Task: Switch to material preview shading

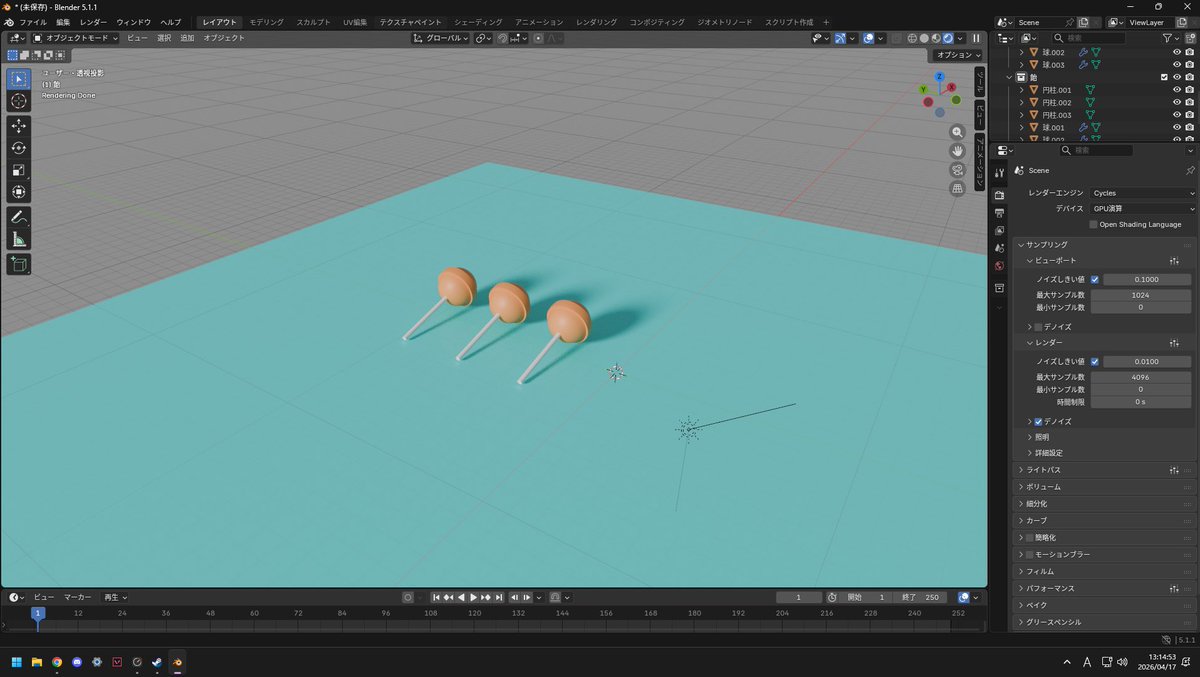Action: pyautogui.click(x=936, y=38)
